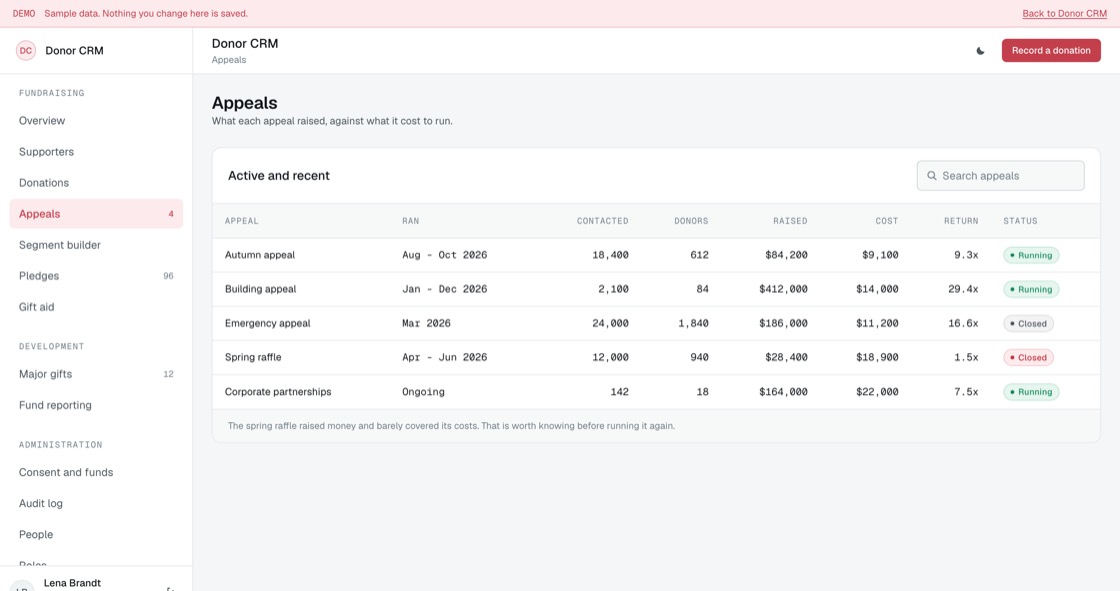Click the 16.6x return value
The height and width of the screenshot is (591, 1120).
point(964,324)
